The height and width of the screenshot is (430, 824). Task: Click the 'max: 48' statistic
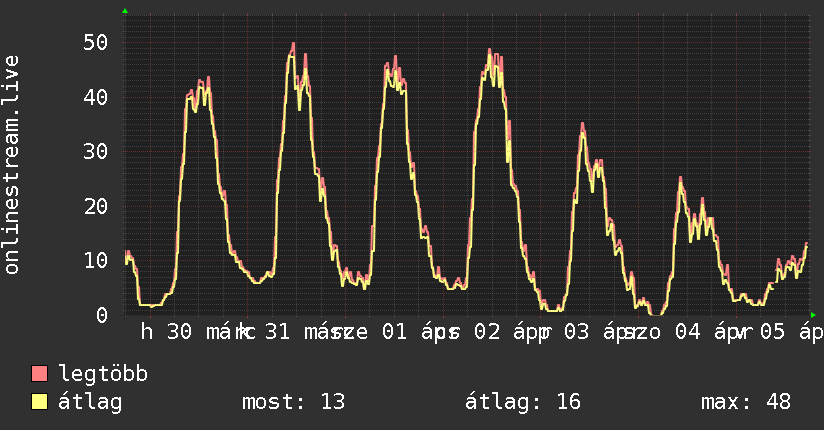(x=746, y=402)
